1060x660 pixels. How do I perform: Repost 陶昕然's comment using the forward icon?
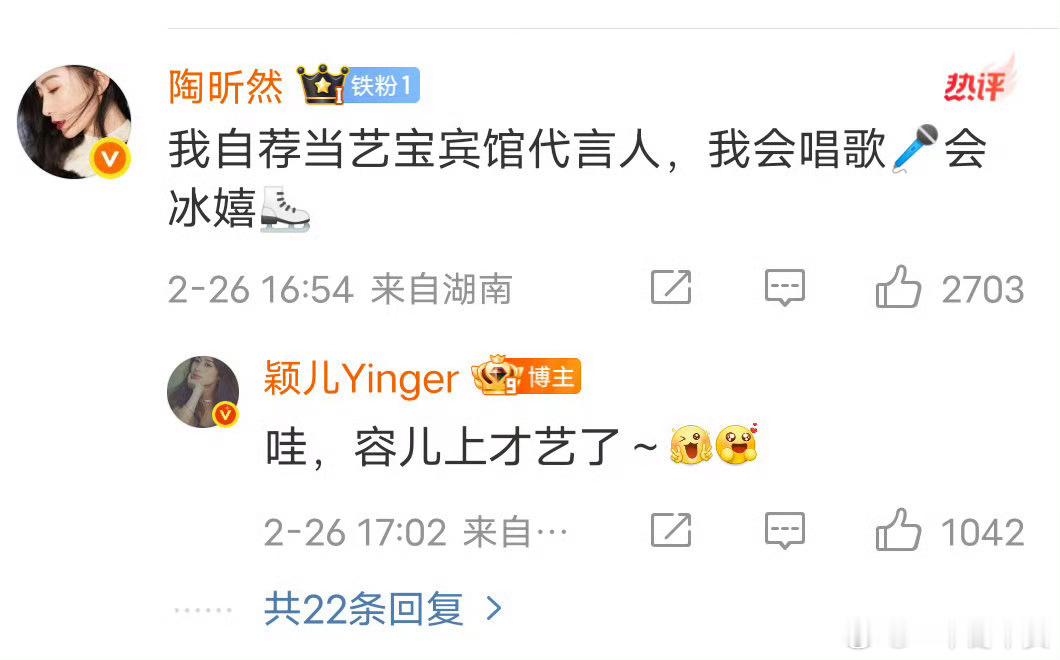(x=671, y=287)
